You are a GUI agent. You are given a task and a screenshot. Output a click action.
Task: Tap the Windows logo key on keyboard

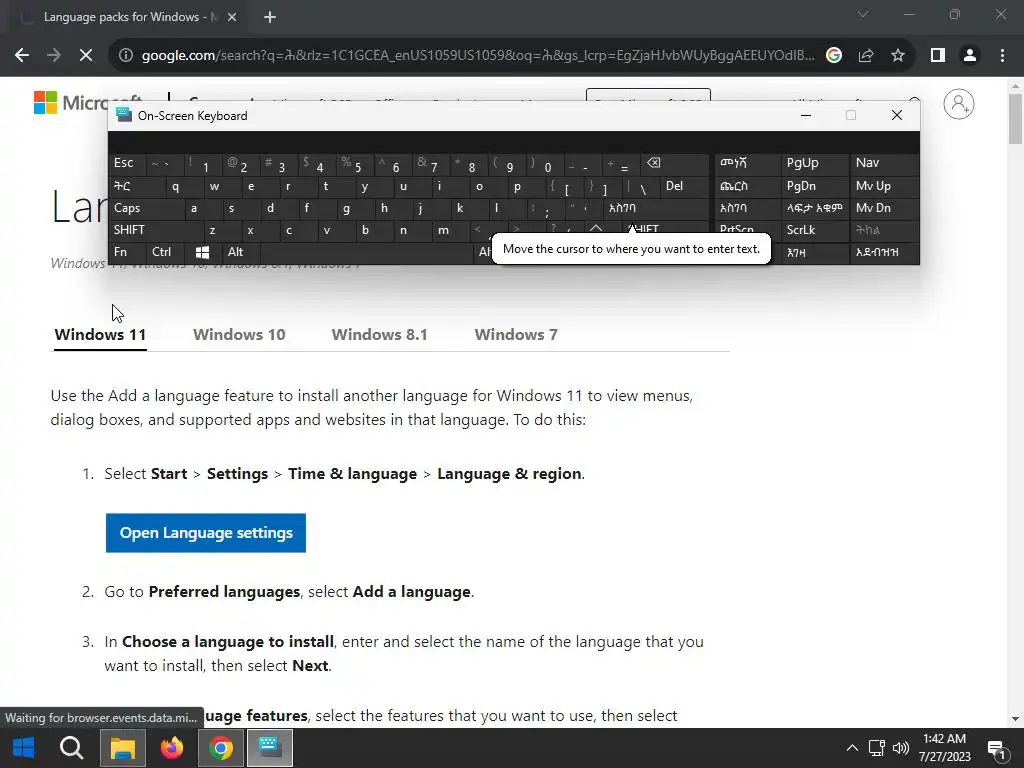(x=202, y=252)
